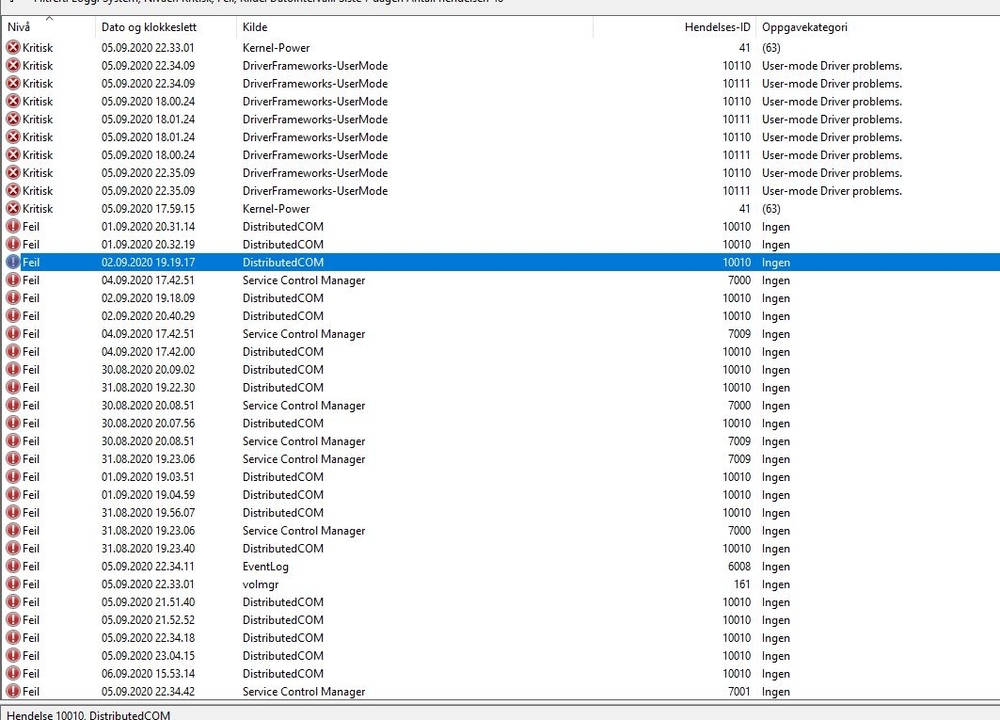The height and width of the screenshot is (720, 1000).
Task: Click error icon of Service Control Manager 7000 at 04.09.2020
Action: [x=13, y=279]
